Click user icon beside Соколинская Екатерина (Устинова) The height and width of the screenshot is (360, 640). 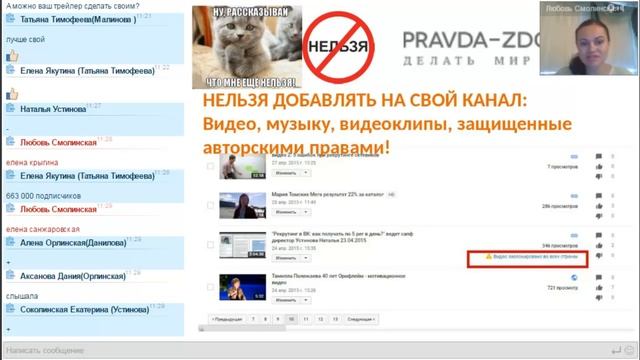click(11, 309)
